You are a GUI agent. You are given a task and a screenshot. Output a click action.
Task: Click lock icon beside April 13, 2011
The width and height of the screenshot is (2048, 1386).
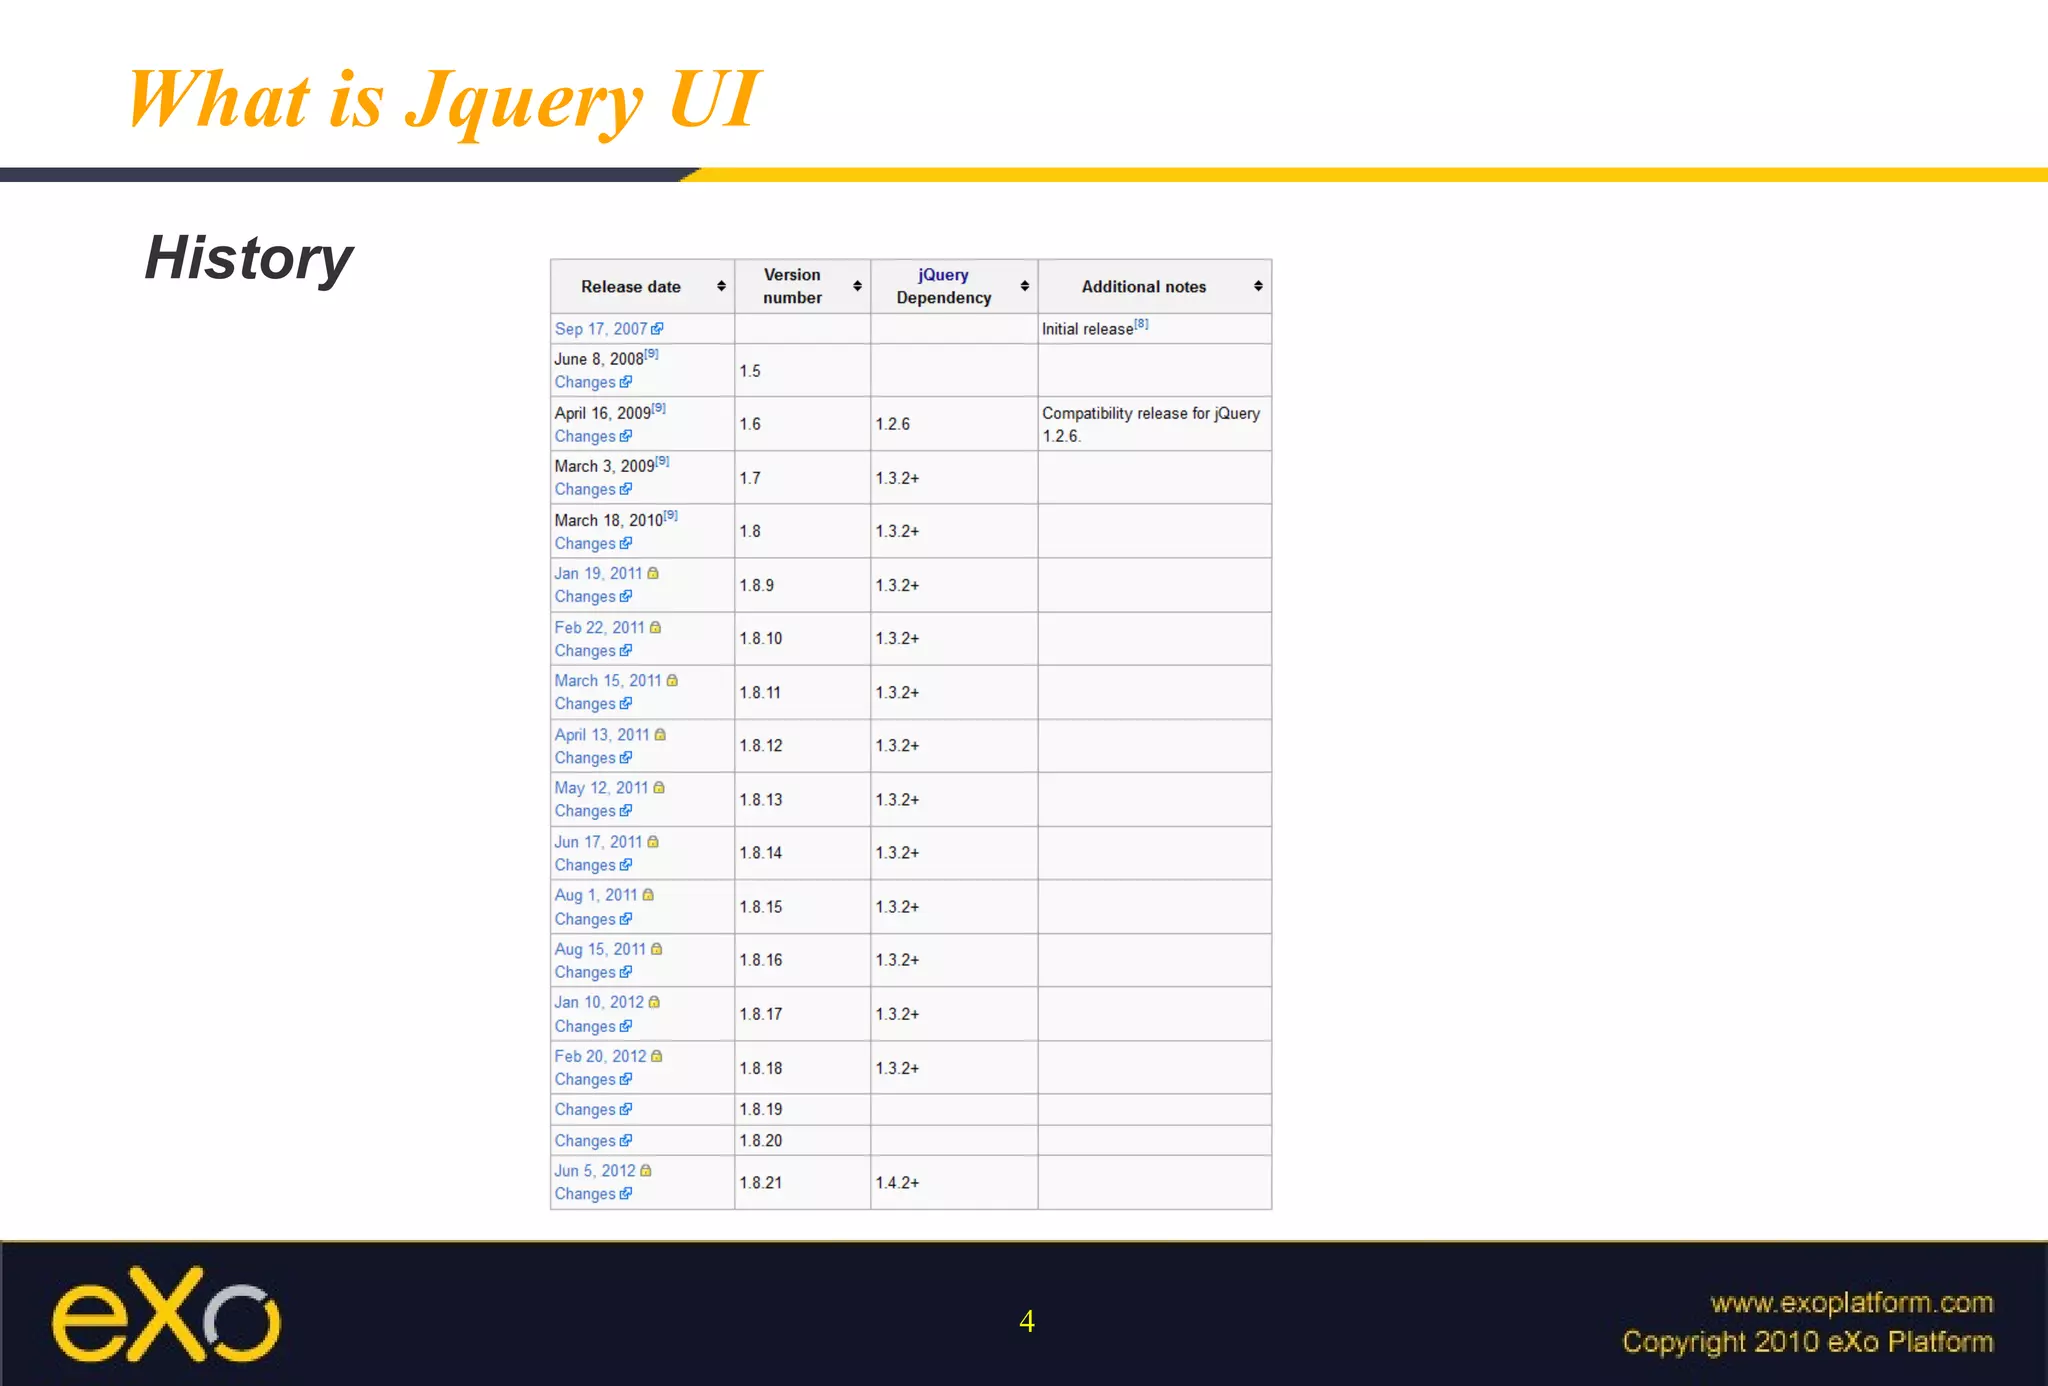click(x=660, y=734)
